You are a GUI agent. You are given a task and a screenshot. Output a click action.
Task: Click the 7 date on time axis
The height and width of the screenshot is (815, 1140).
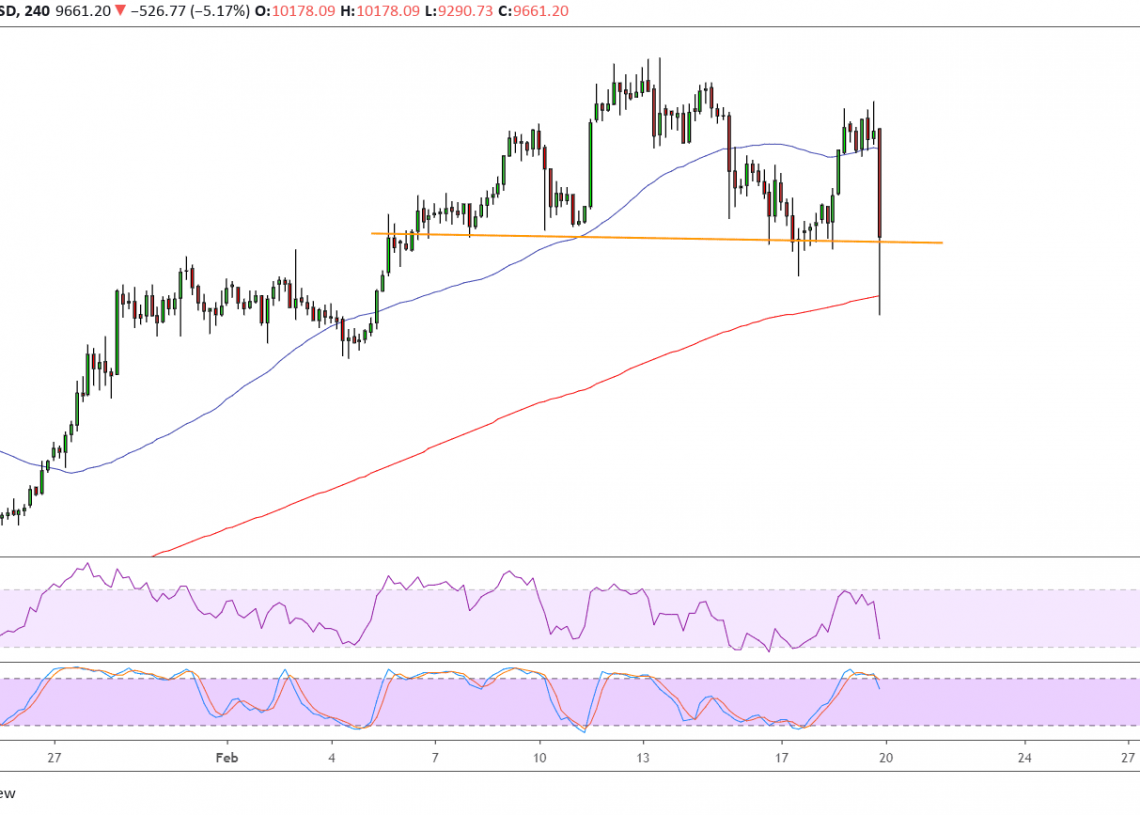pyautogui.click(x=435, y=756)
